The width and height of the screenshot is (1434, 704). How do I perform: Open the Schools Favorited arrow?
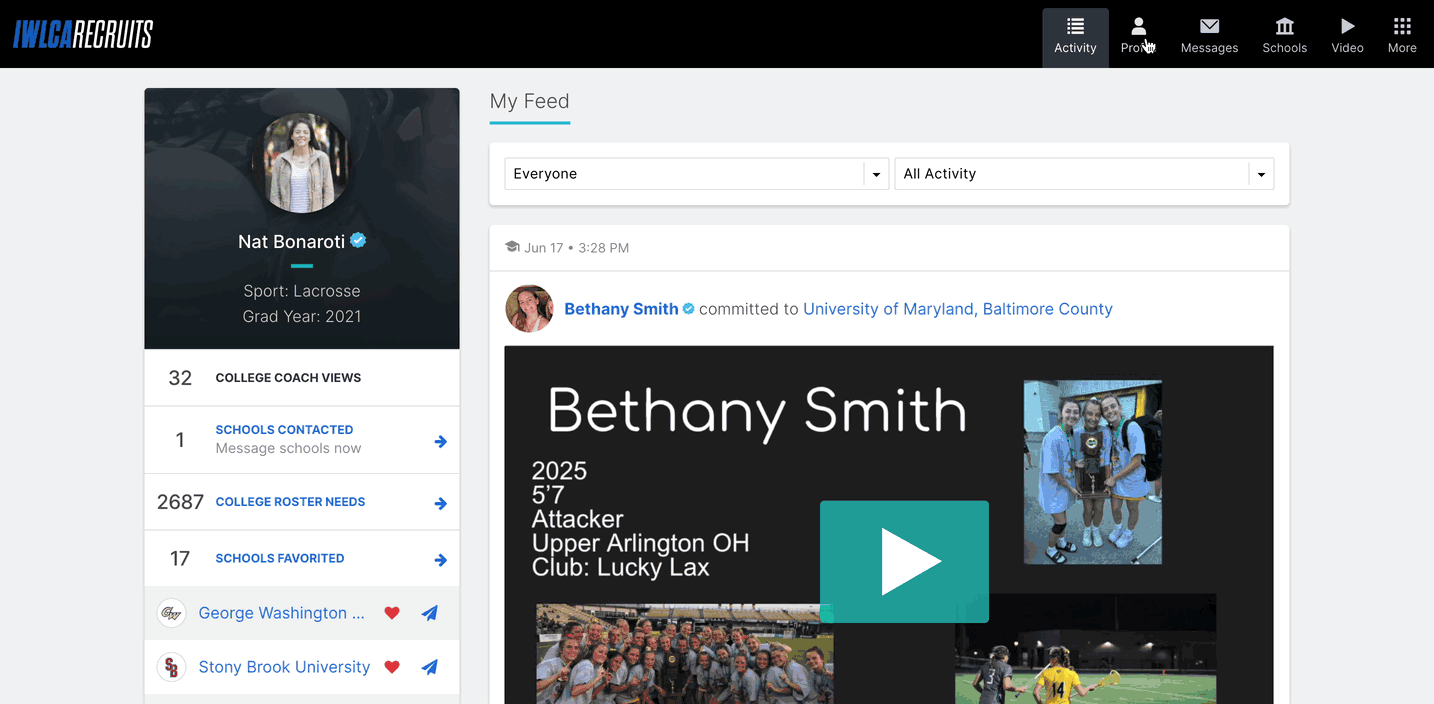440,560
